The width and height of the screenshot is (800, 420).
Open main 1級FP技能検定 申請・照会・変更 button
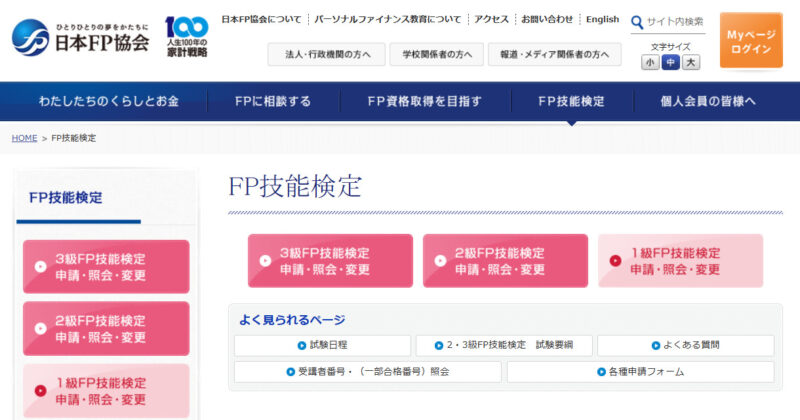coord(681,261)
